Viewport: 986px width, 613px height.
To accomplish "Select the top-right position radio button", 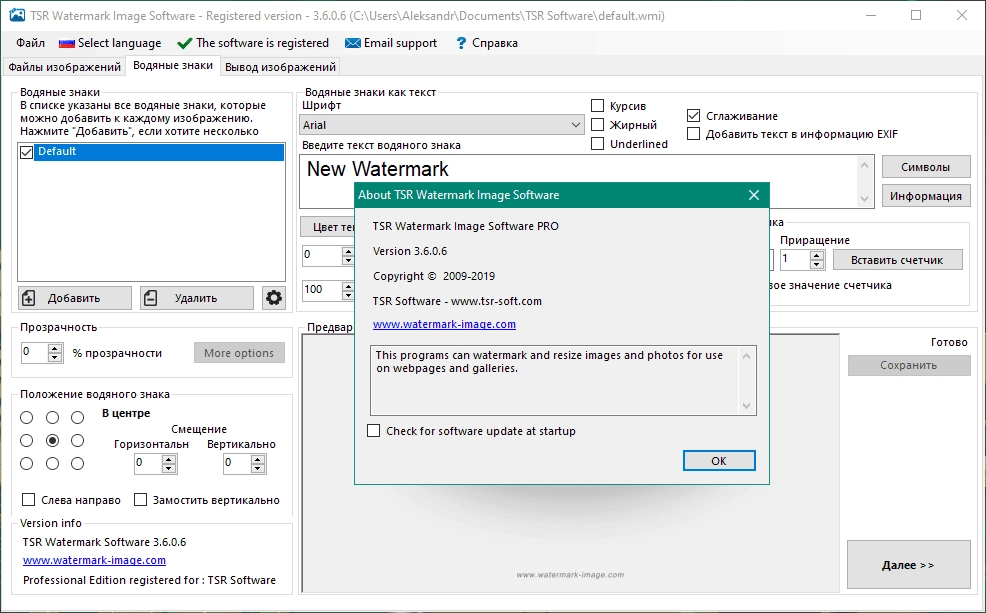I will coord(77,417).
